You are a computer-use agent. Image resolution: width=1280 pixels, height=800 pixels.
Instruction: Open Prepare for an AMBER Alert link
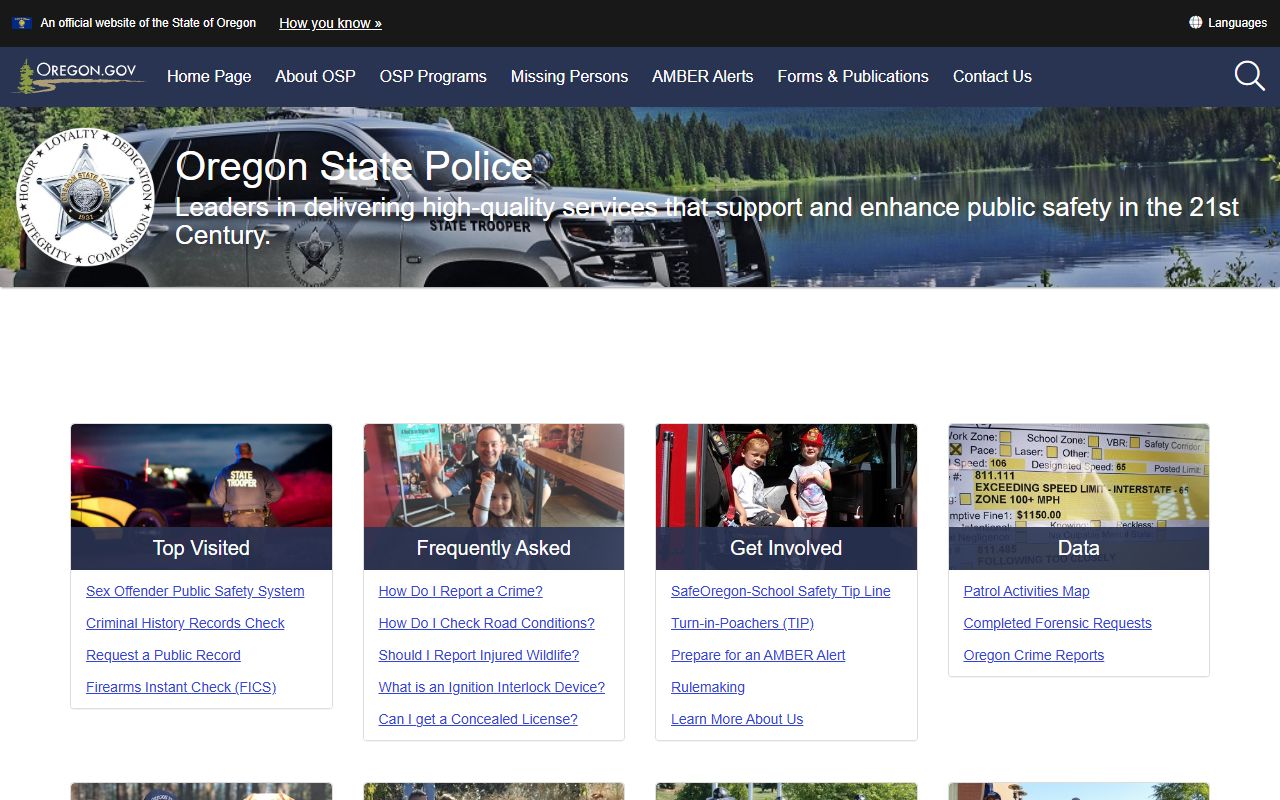point(758,655)
